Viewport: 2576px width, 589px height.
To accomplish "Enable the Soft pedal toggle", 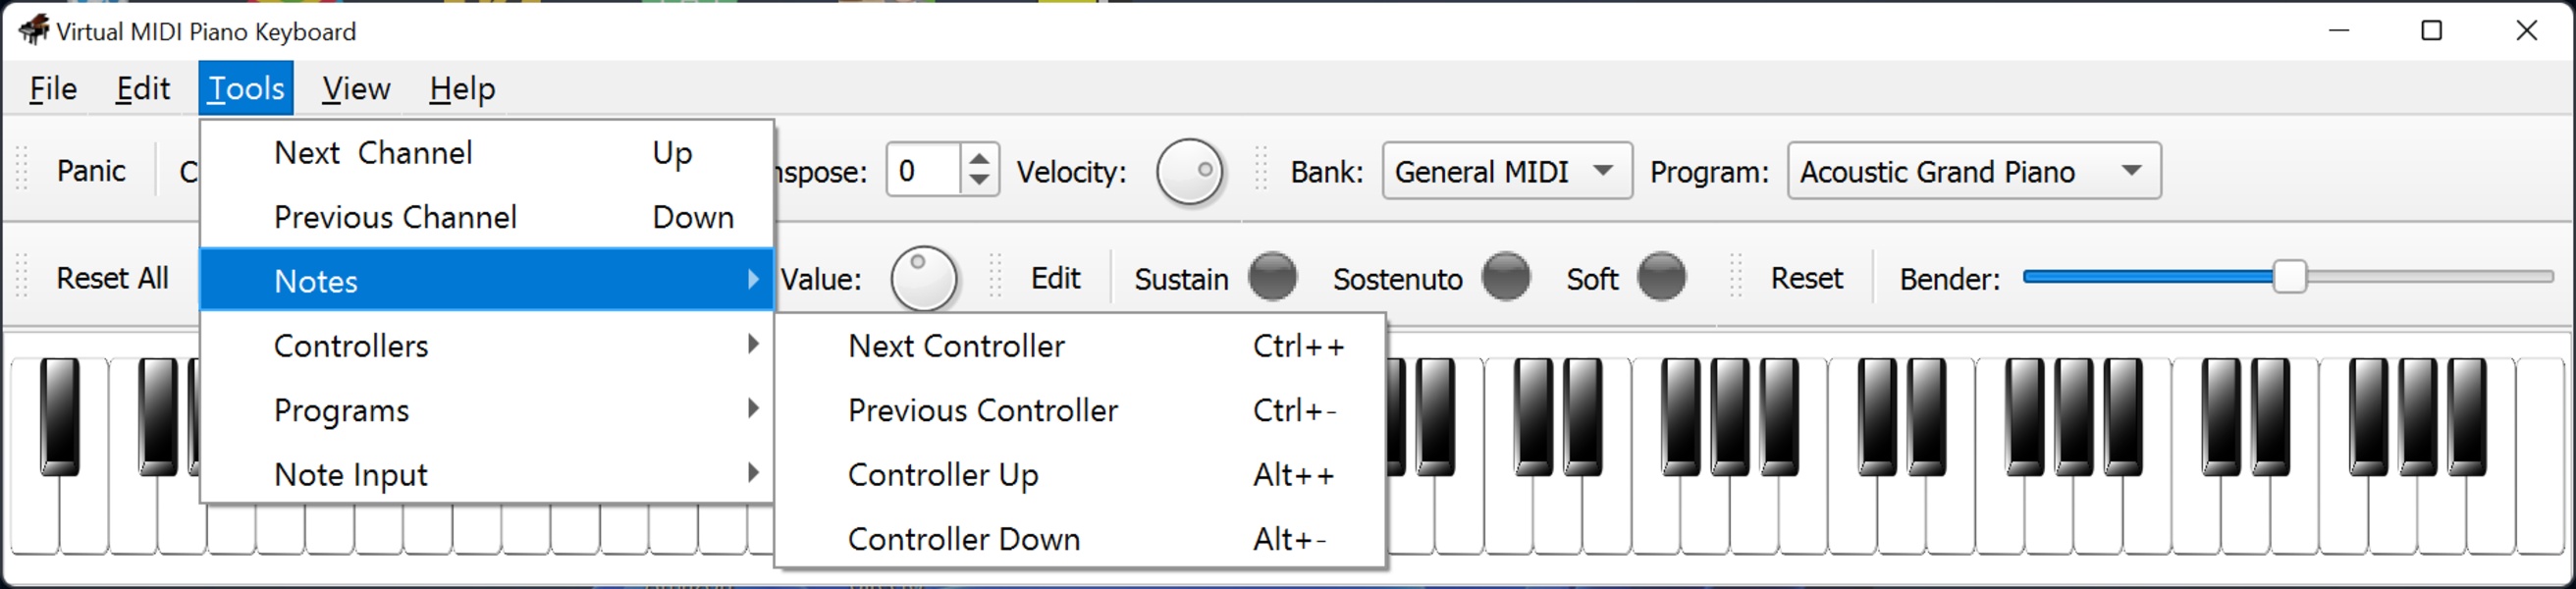I will point(1661,277).
